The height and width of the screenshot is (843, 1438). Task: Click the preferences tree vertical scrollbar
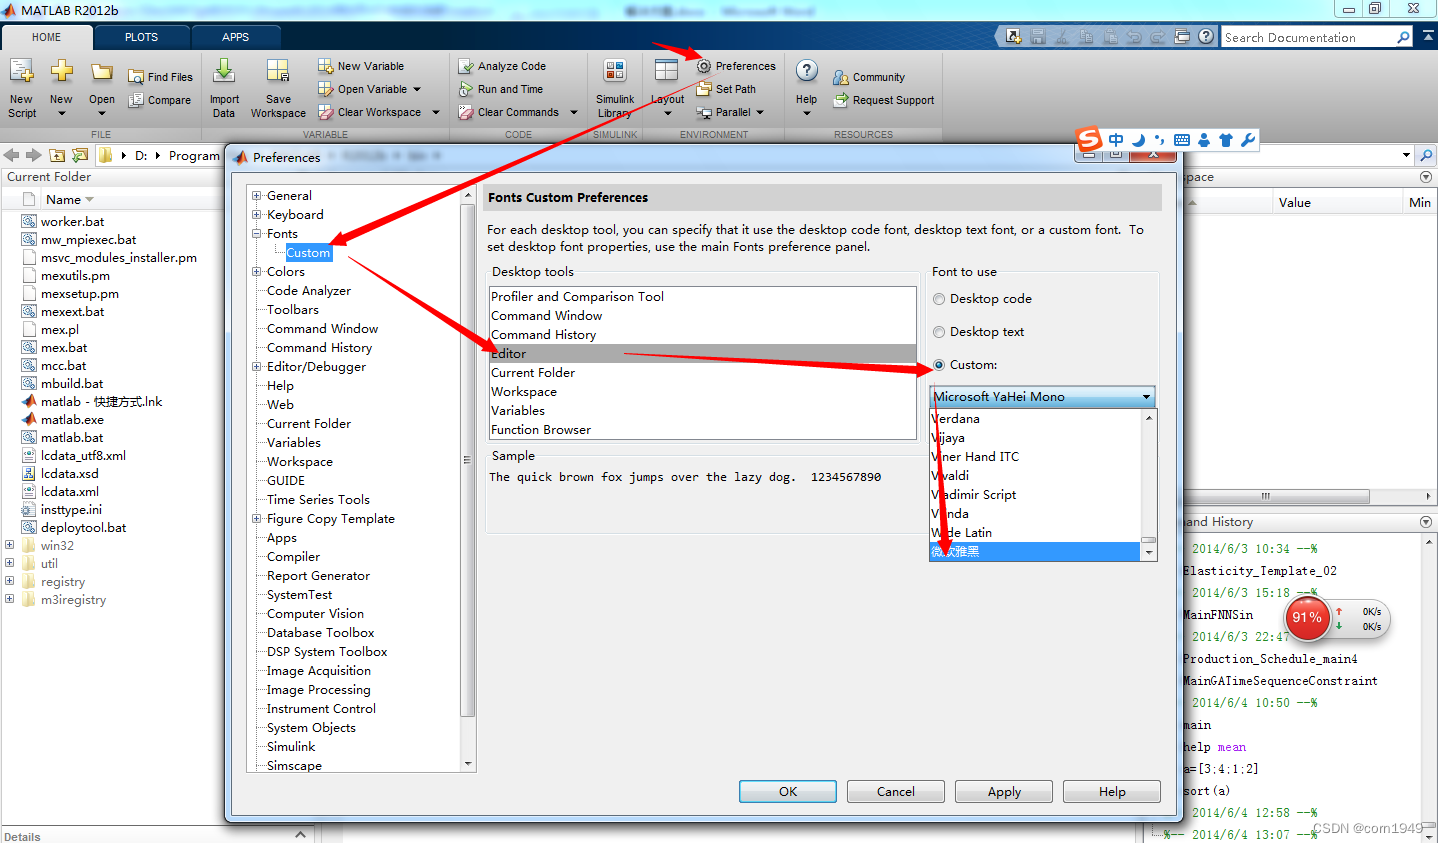click(467, 460)
